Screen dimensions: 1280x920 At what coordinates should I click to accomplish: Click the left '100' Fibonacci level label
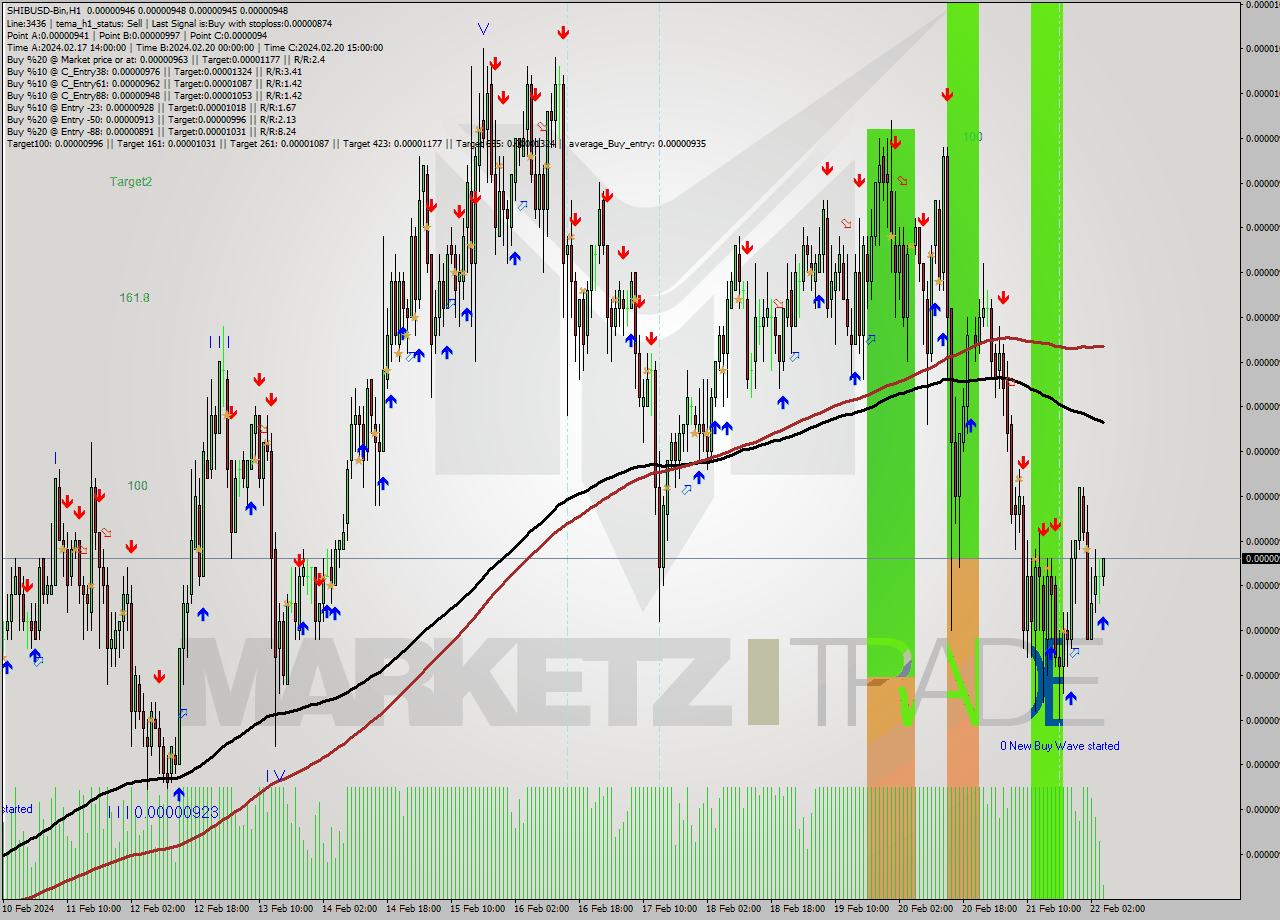point(137,486)
